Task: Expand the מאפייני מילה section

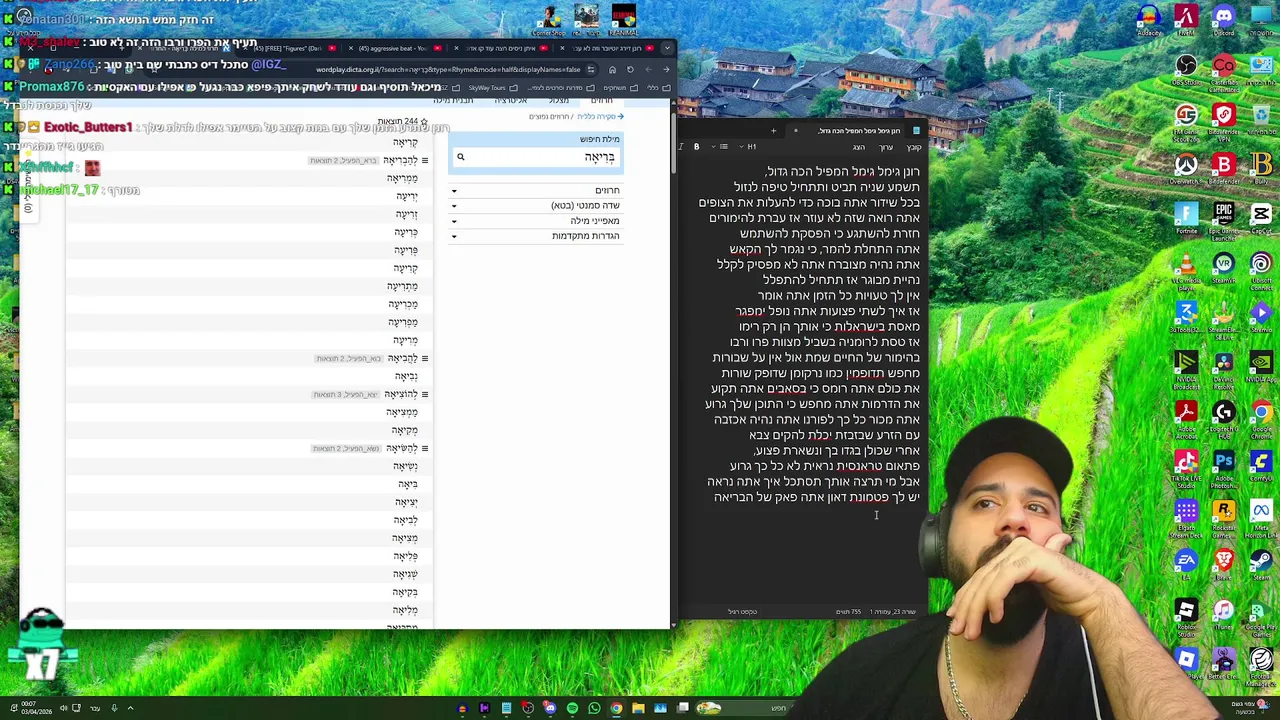Action: [538, 221]
